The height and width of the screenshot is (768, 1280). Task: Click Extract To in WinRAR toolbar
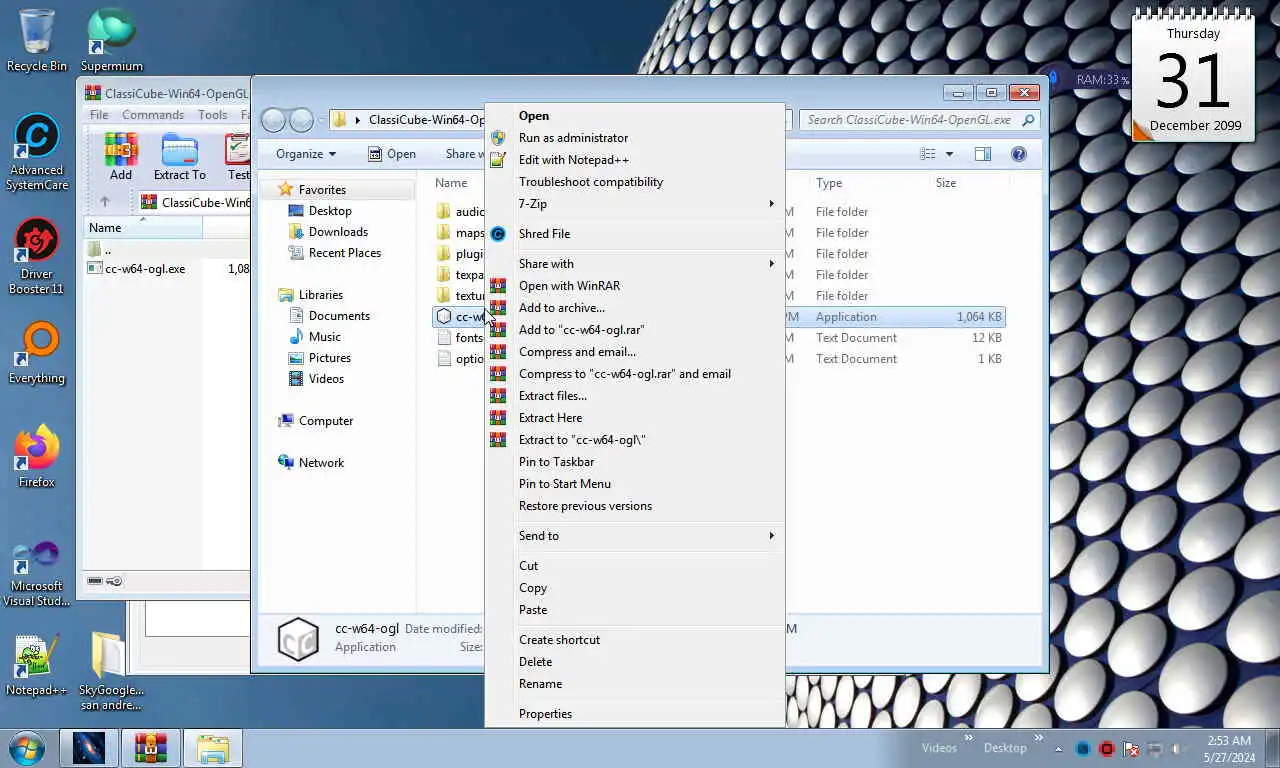click(180, 157)
